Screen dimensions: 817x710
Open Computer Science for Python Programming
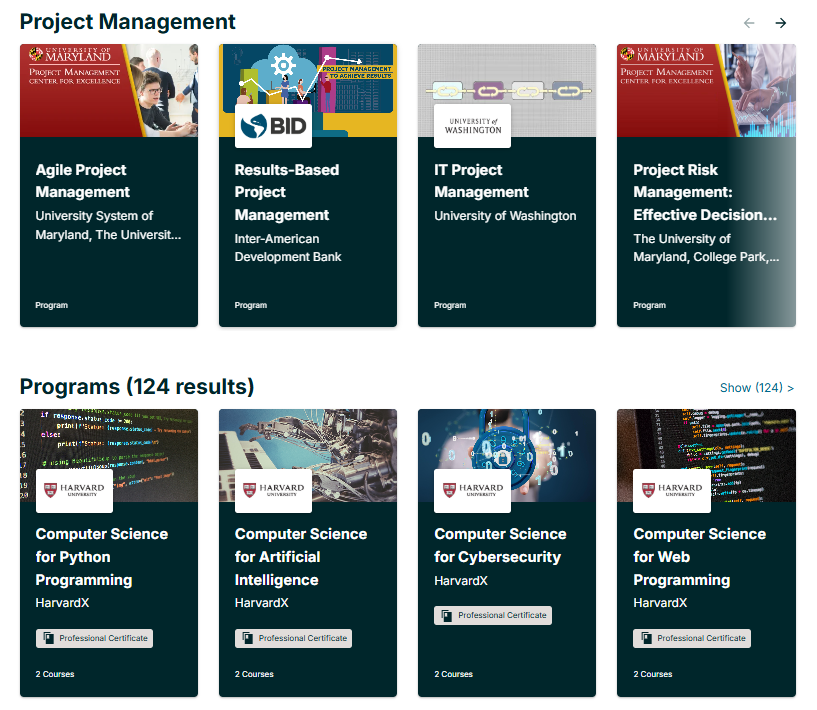tap(102, 557)
